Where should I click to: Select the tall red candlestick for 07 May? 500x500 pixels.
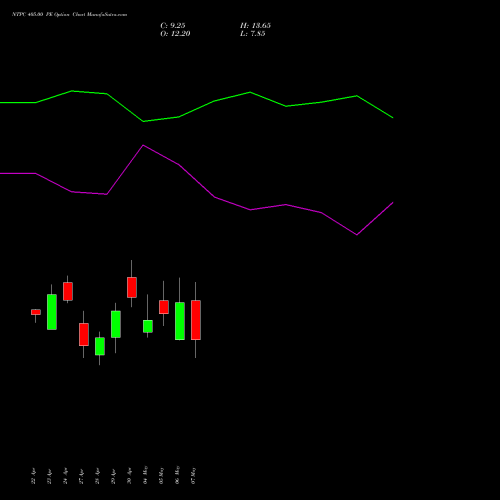[196, 320]
